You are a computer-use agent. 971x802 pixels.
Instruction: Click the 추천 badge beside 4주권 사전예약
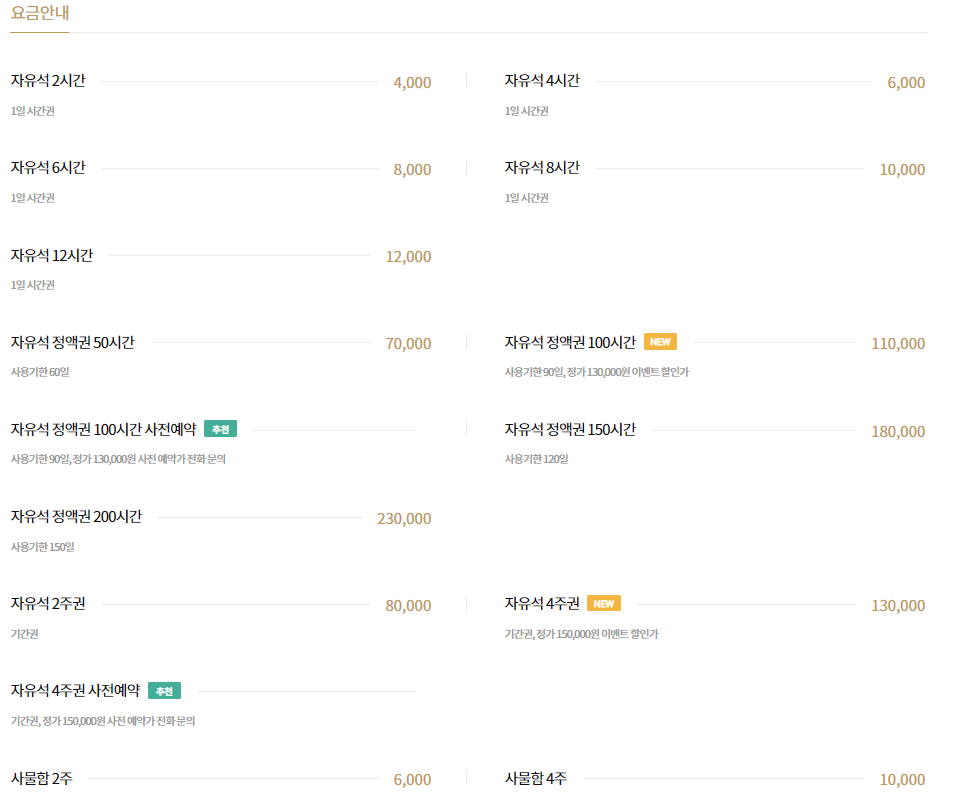164,691
